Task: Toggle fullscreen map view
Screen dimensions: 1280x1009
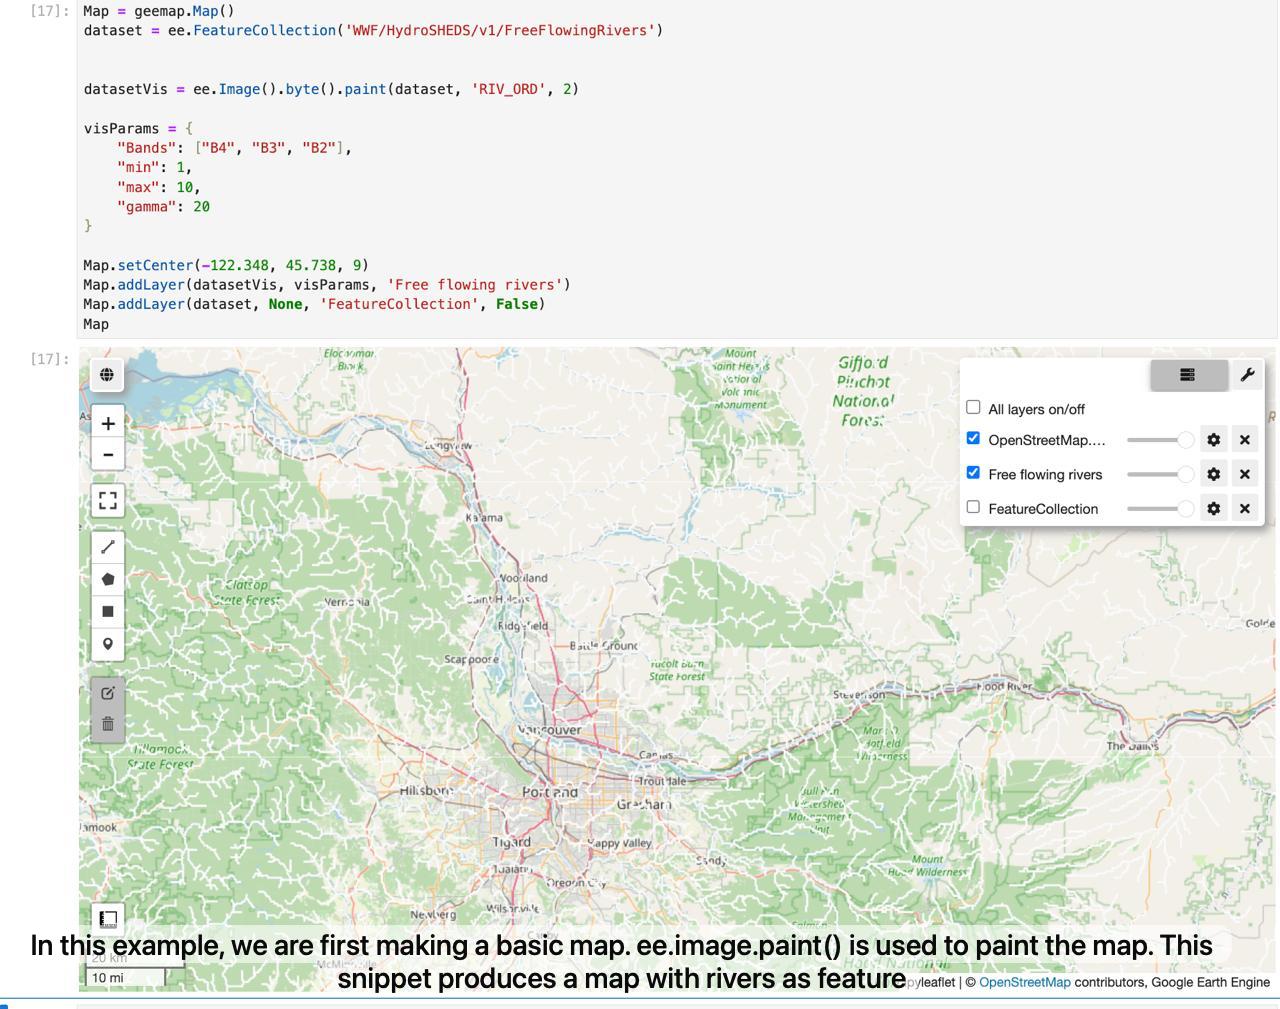Action: pos(108,500)
